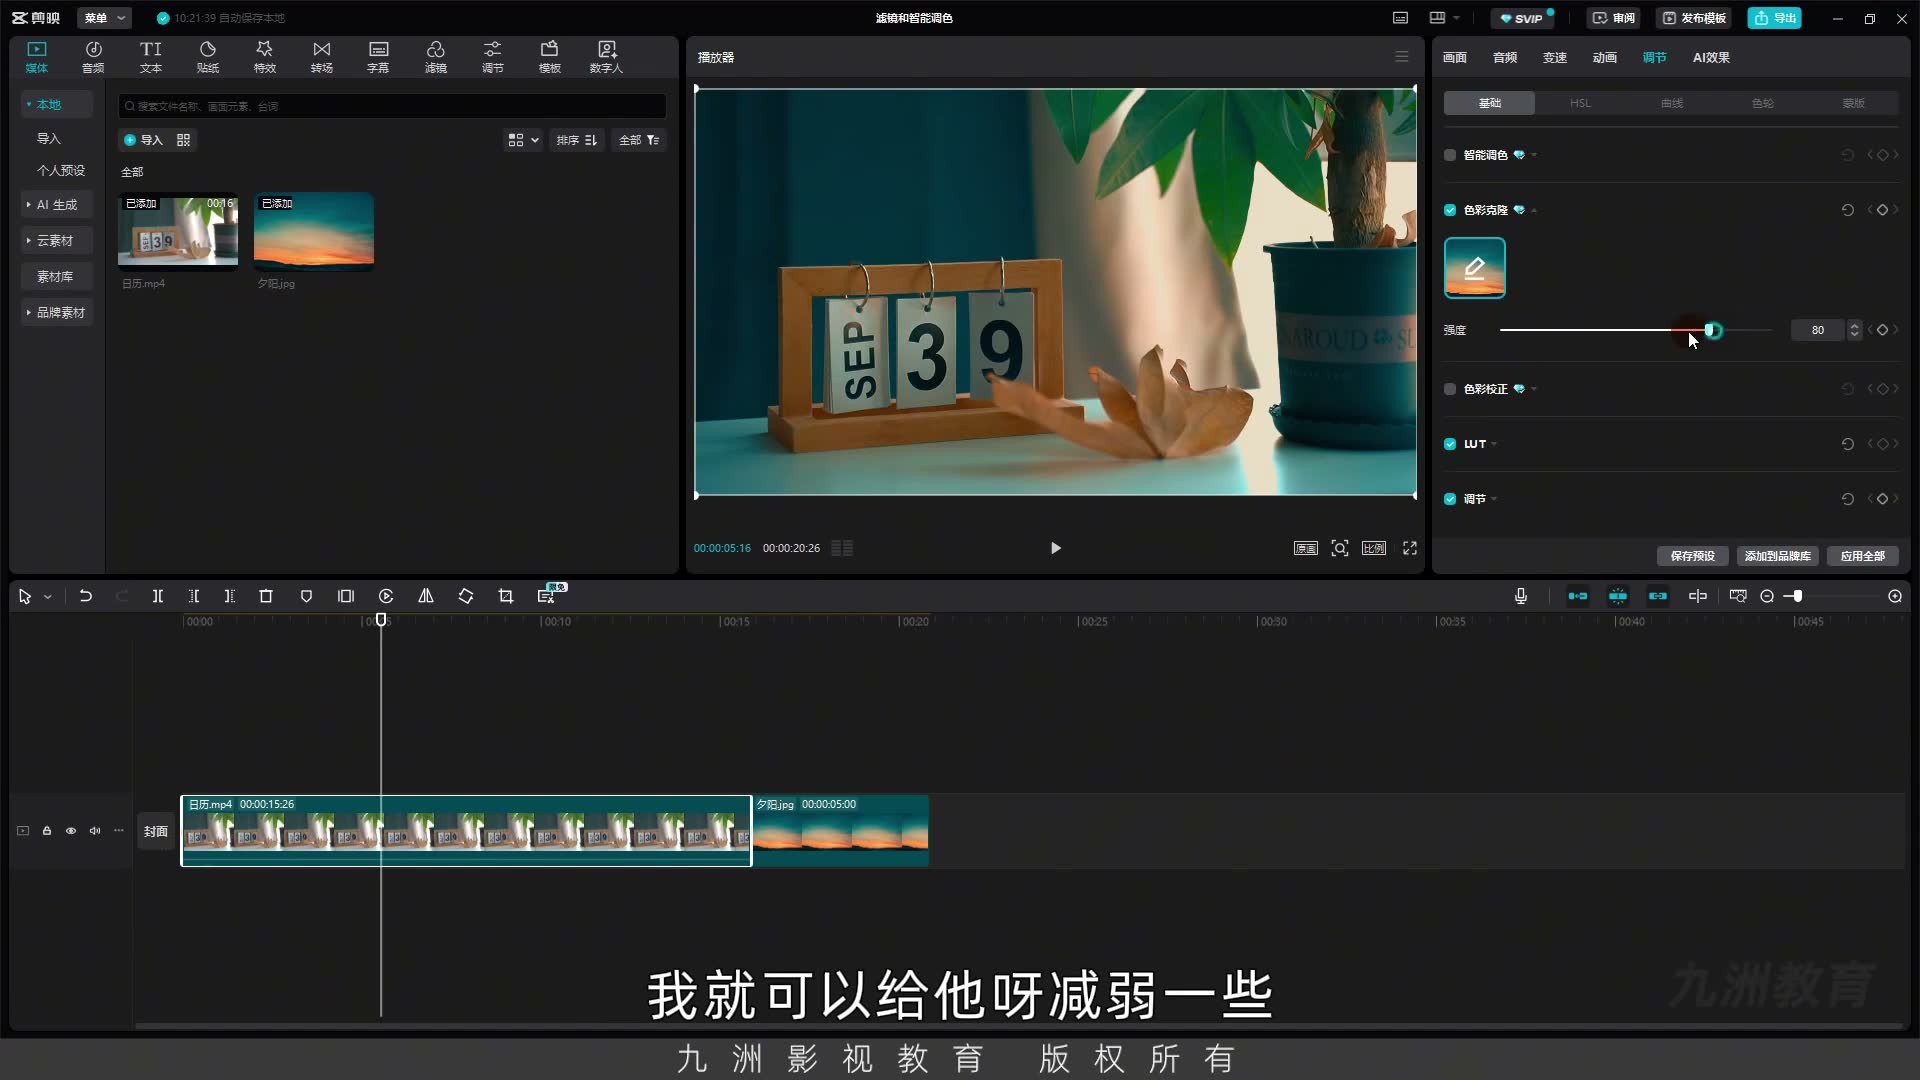
Task: Open the view mode grid dropdown
Action: point(523,140)
